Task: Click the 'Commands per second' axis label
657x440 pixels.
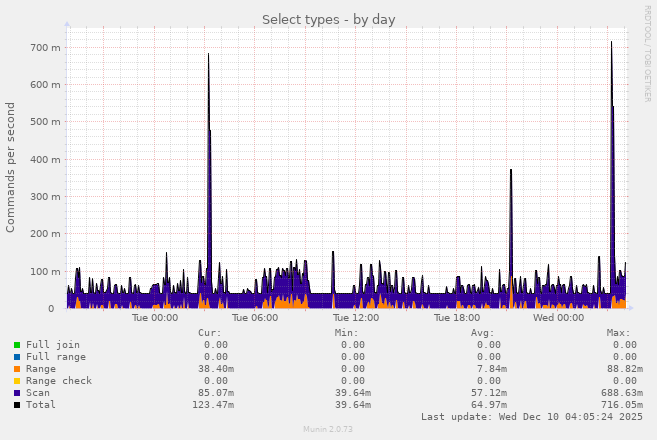Action: [x=11, y=167]
